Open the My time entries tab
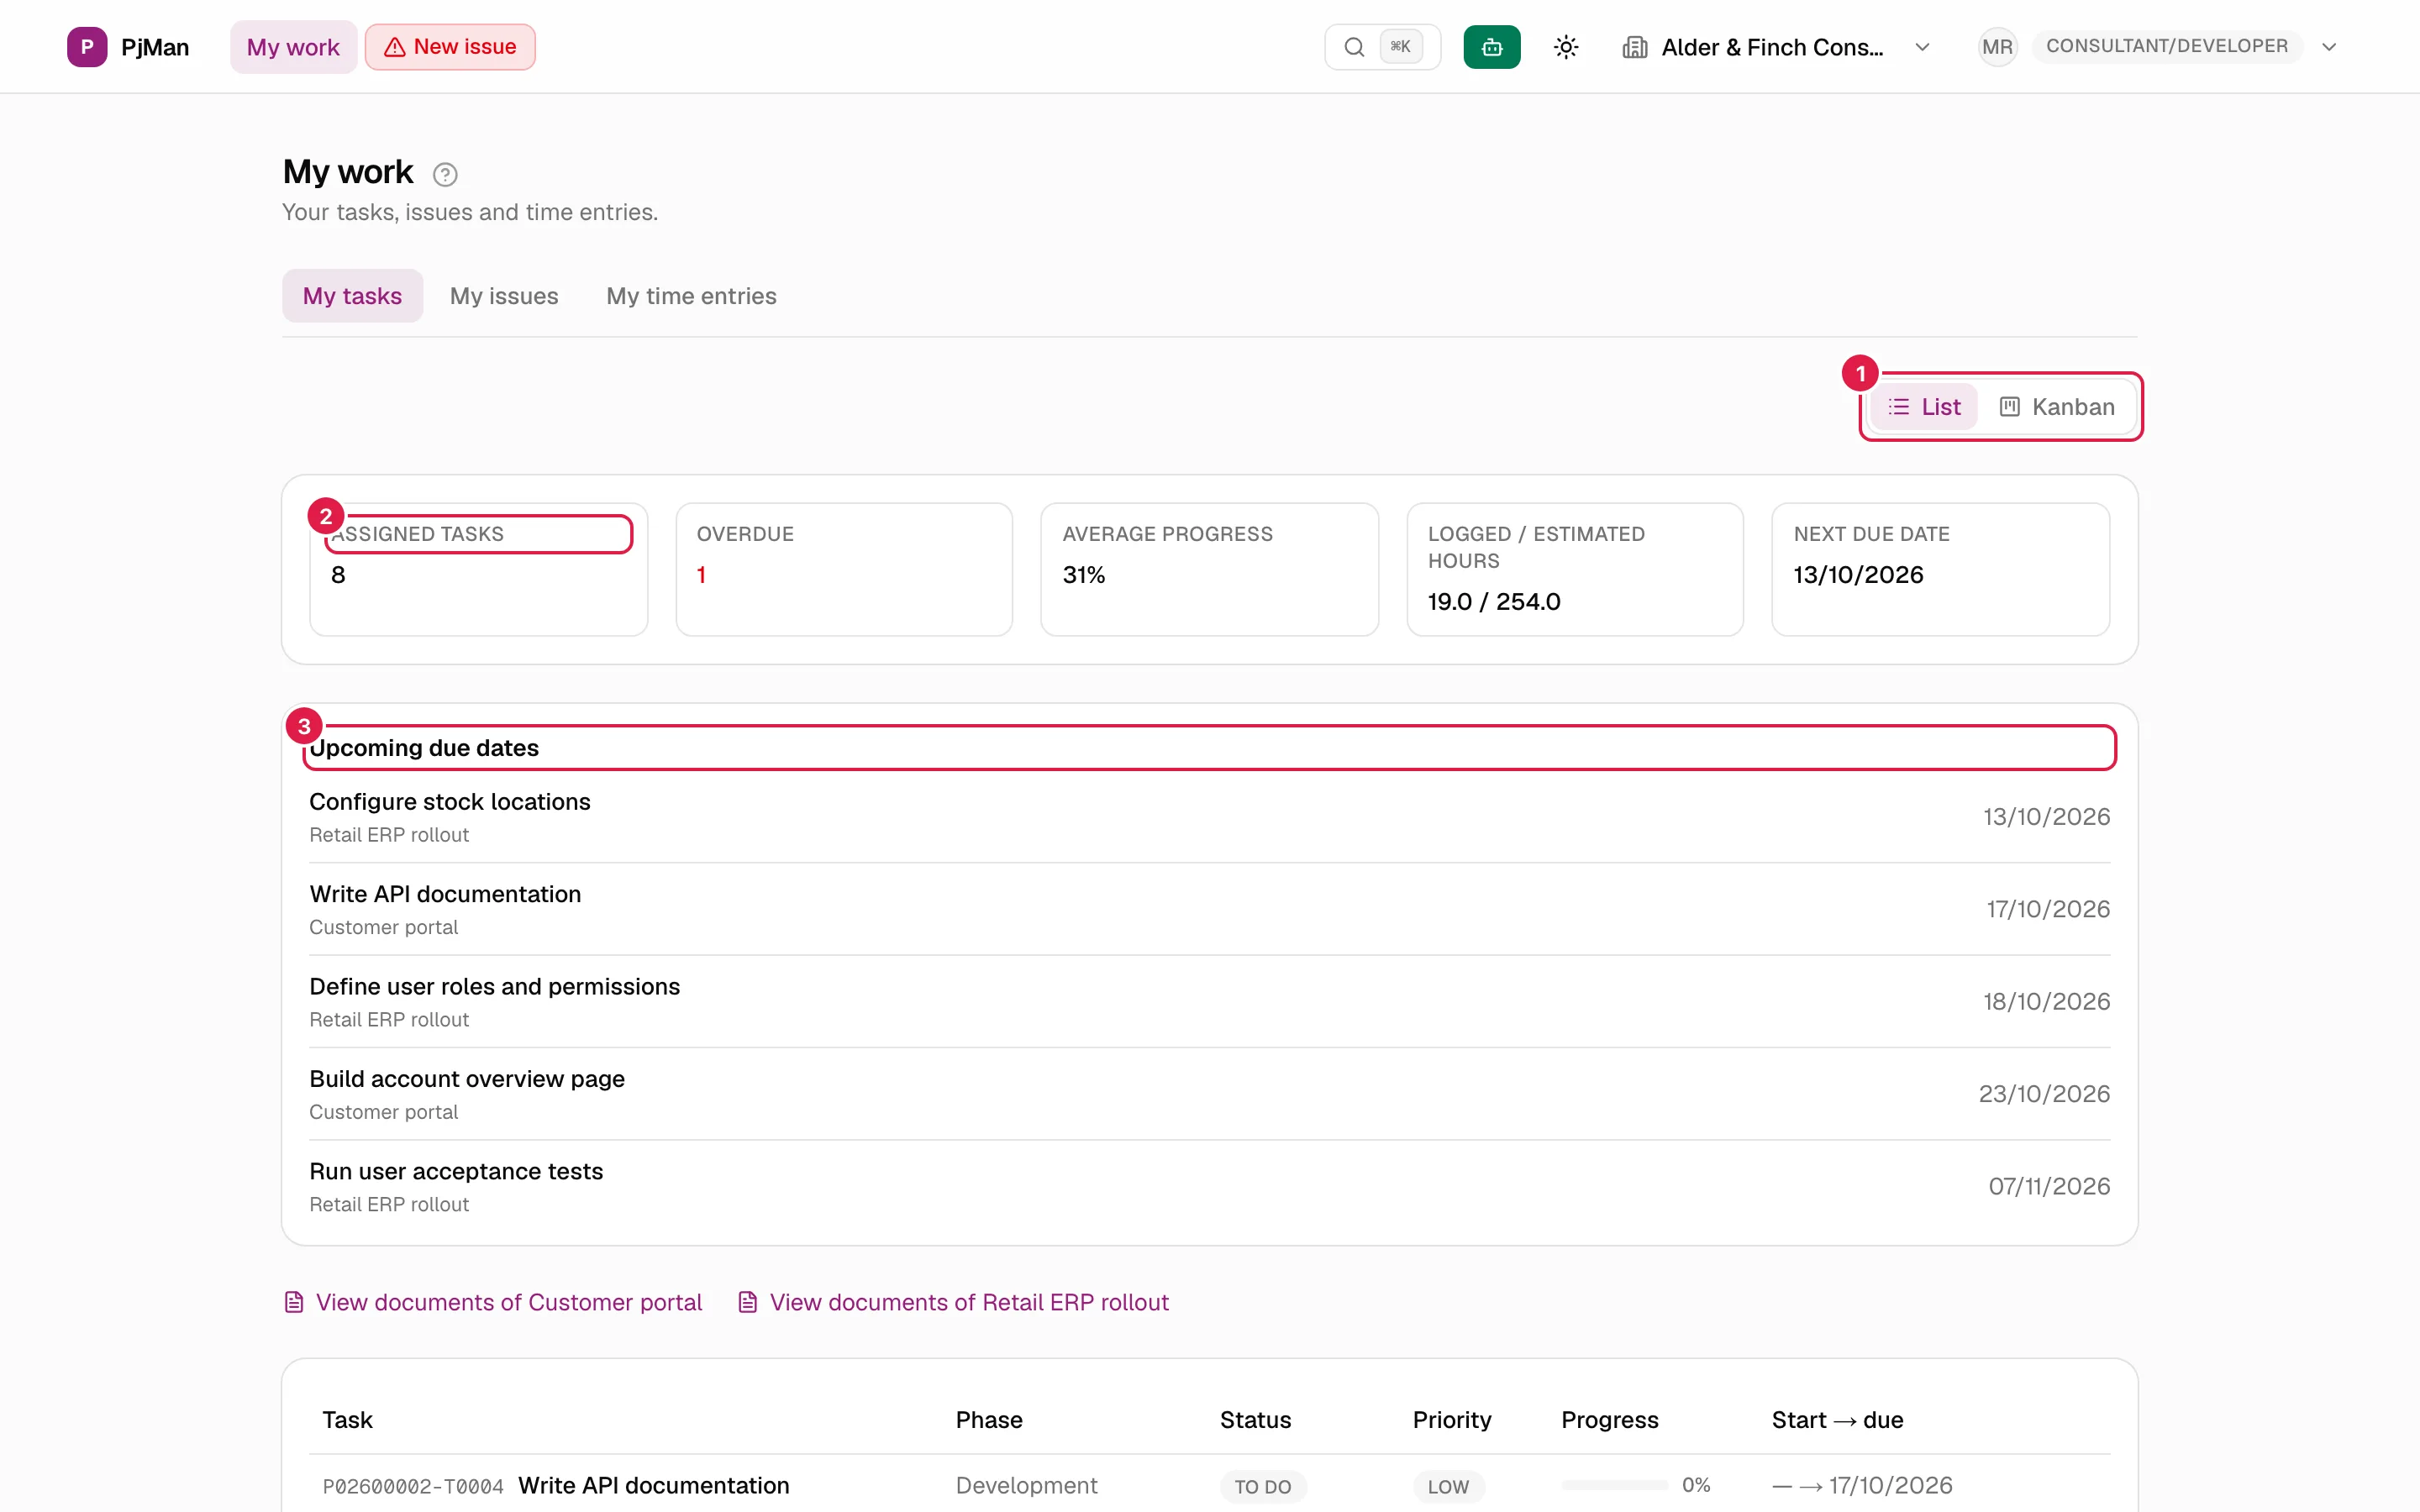 [x=691, y=296]
